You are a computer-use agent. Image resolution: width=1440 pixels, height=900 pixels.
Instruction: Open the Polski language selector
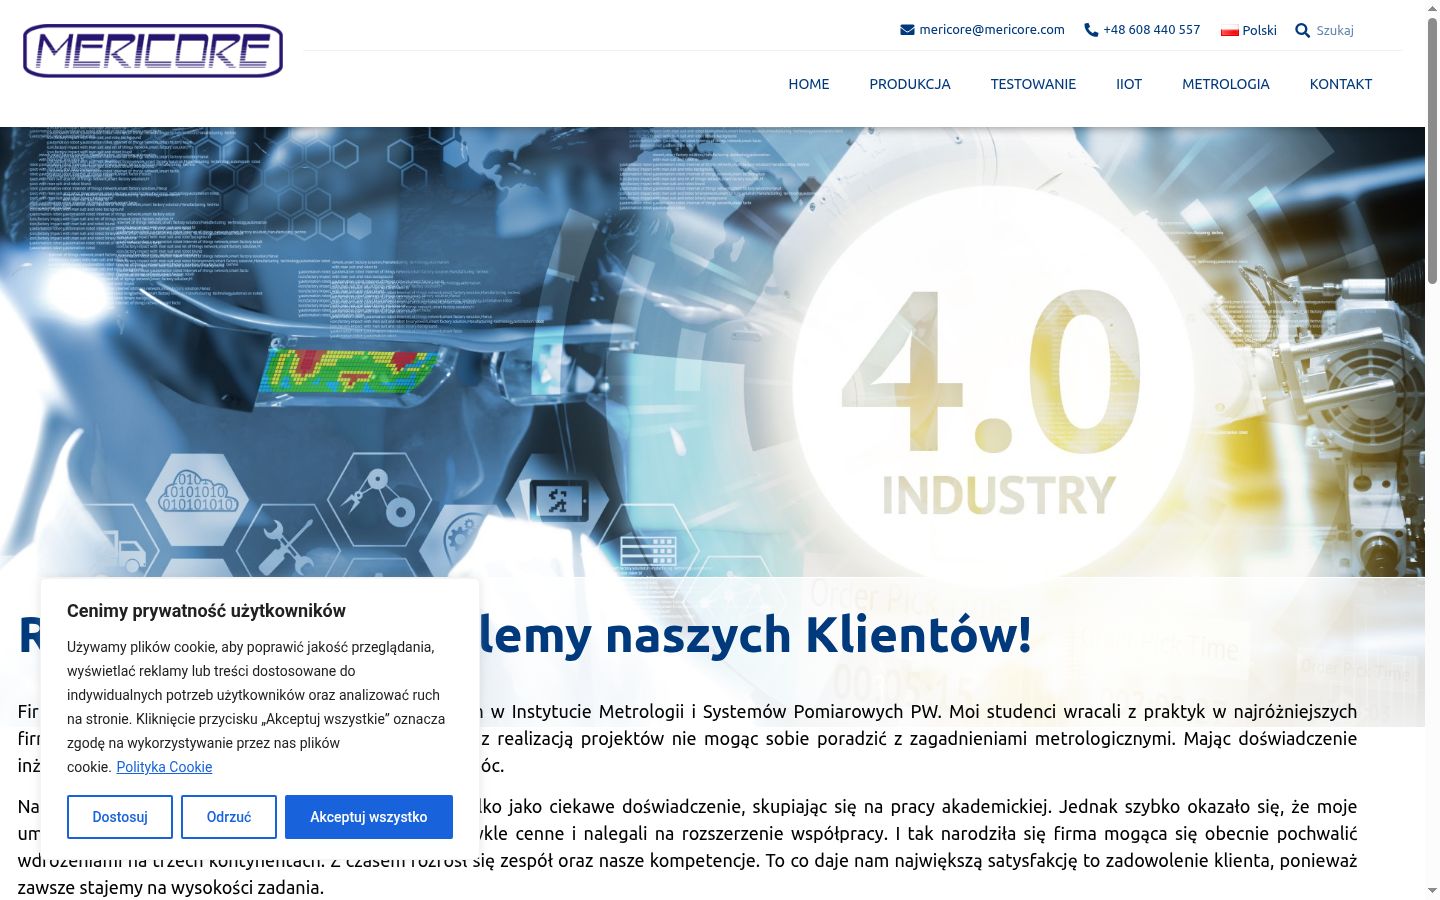[x=1249, y=31]
